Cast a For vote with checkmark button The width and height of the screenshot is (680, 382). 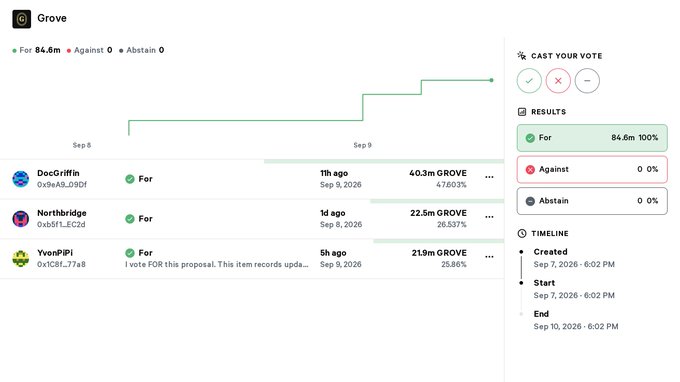pos(529,81)
